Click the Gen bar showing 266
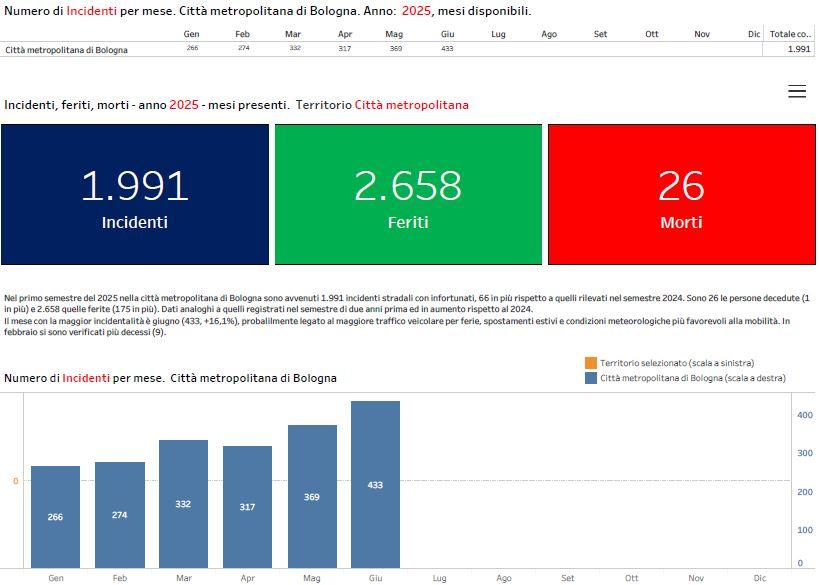 click(55, 517)
